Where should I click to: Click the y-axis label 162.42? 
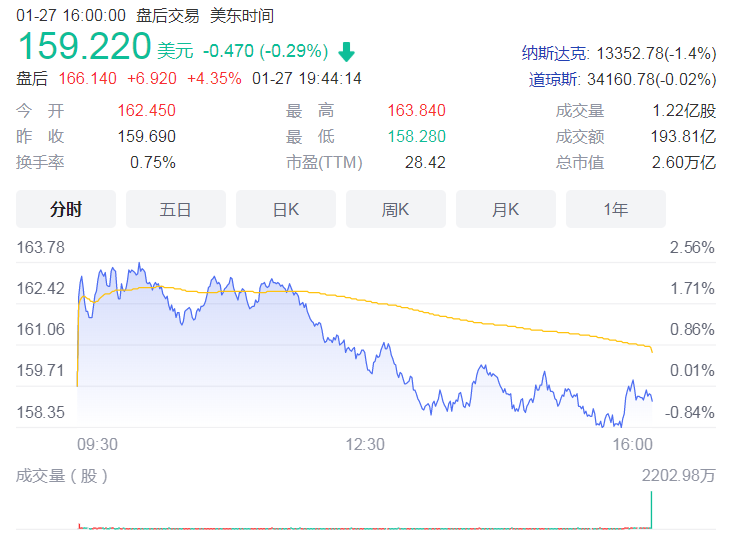[40, 288]
